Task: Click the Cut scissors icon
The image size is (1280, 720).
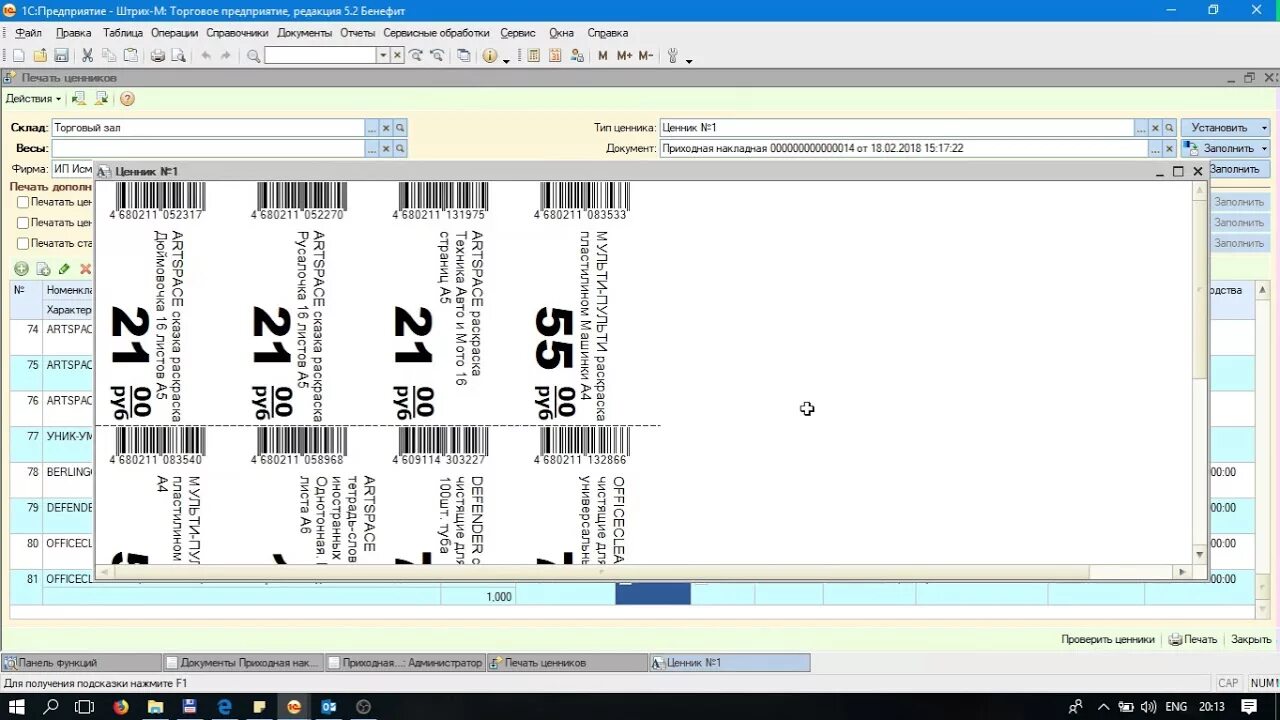Action: click(x=87, y=56)
